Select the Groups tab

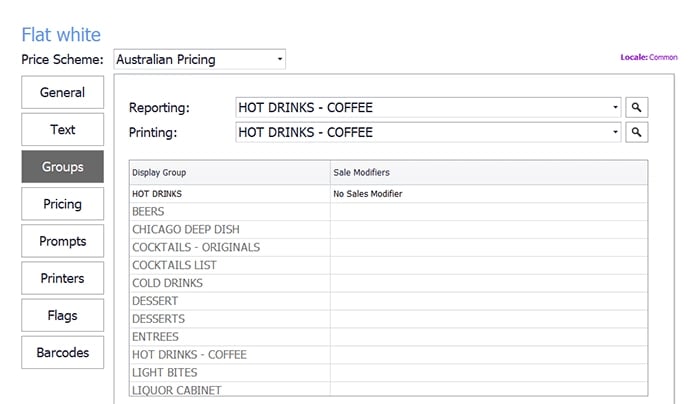click(62, 167)
